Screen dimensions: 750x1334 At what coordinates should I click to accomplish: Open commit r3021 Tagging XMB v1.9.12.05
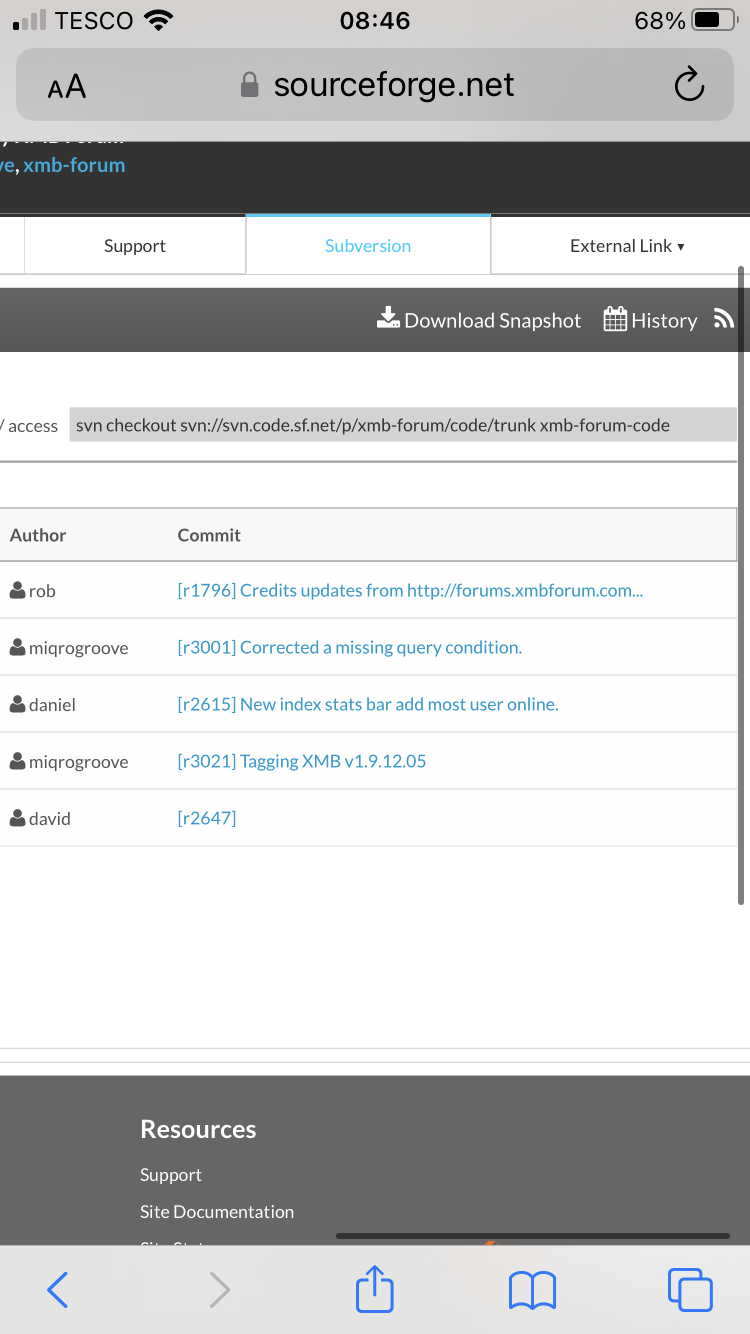pyautogui.click(x=302, y=762)
